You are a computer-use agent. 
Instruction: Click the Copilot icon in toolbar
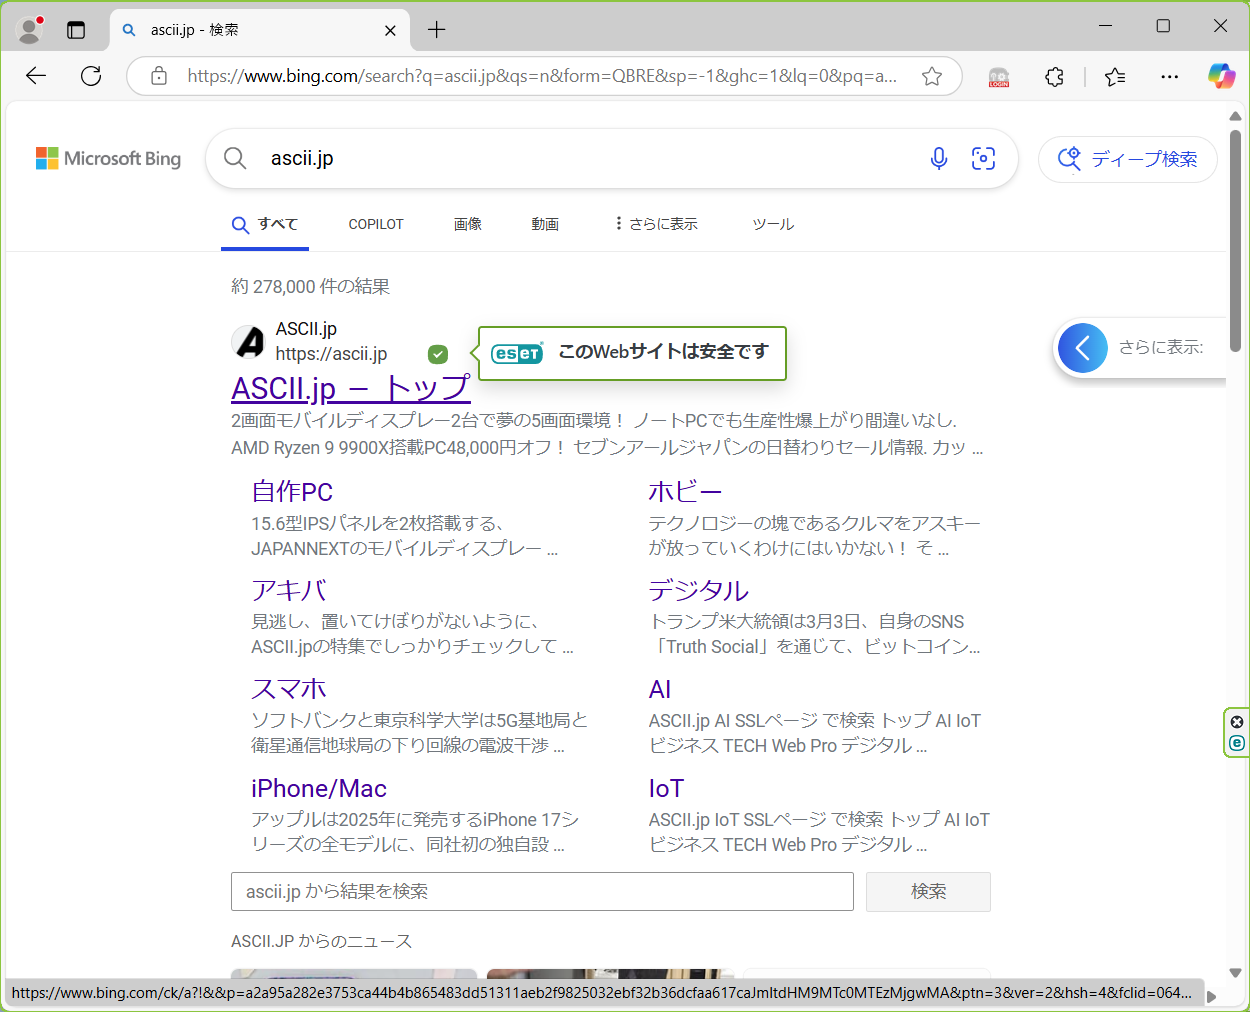point(1220,76)
